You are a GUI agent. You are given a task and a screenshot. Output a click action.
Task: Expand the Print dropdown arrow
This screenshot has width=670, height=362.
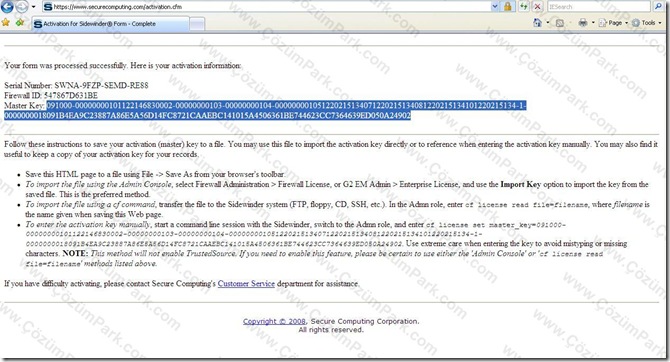593,23
